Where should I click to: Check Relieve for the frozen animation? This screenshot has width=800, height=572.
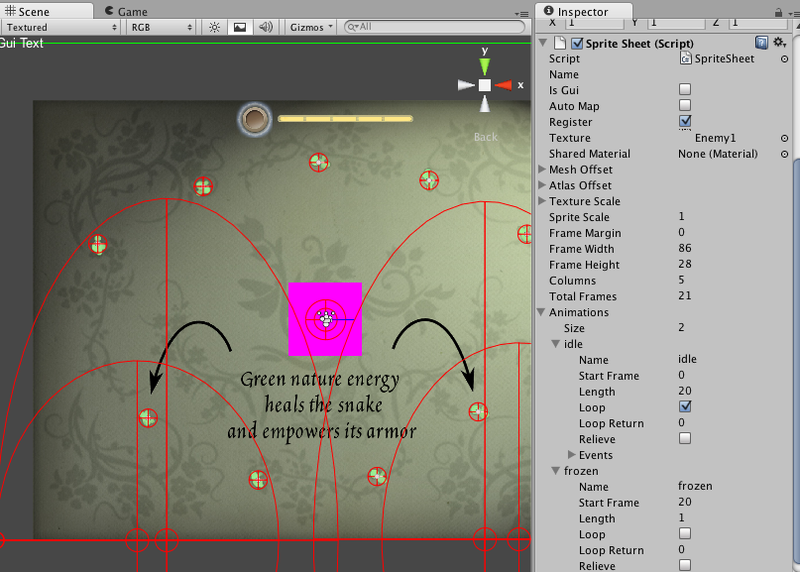685,565
